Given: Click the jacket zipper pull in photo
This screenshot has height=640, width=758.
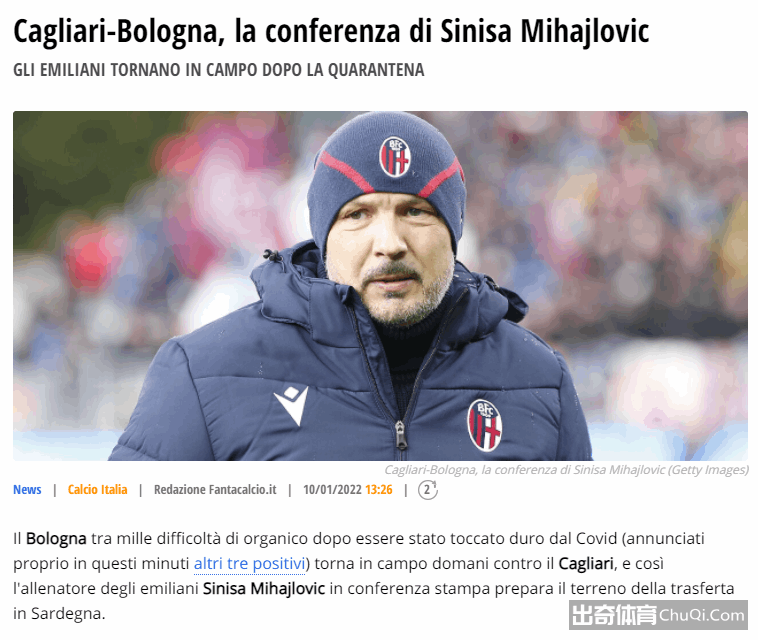Looking at the screenshot, I should [401, 435].
